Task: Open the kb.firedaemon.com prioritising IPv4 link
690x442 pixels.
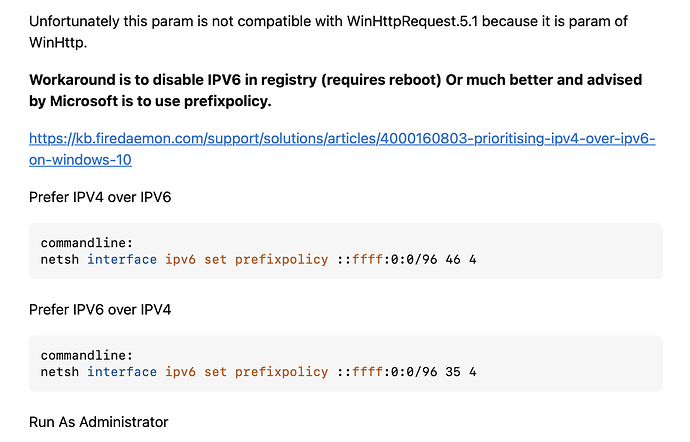Action: [x=342, y=139]
